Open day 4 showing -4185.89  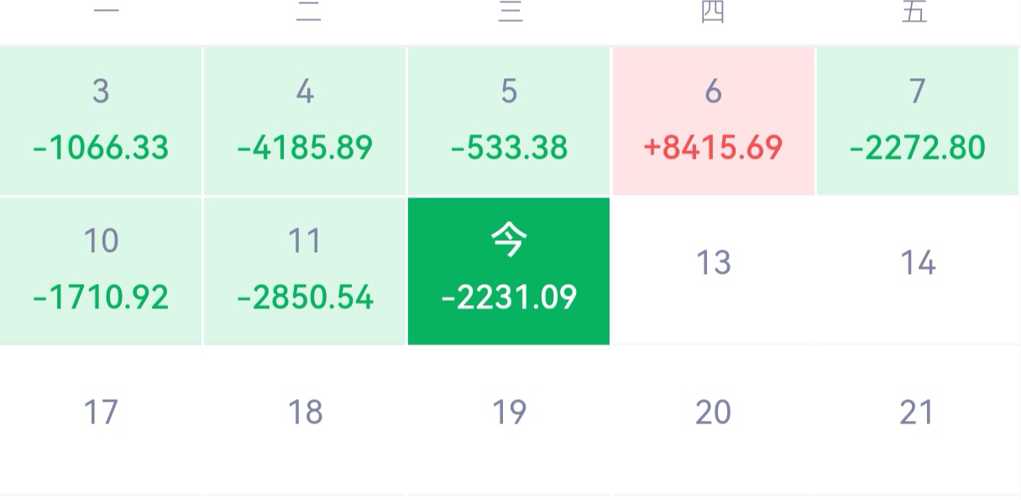305,120
